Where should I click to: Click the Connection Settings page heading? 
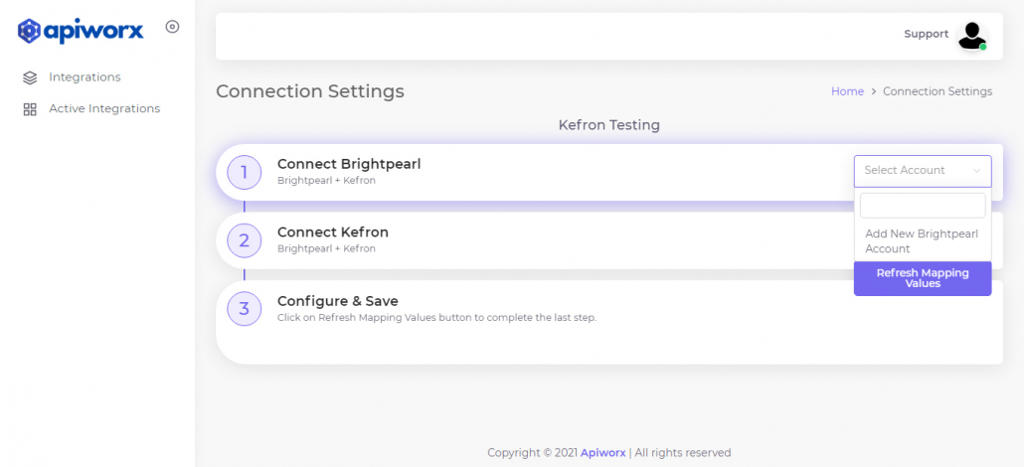(310, 91)
